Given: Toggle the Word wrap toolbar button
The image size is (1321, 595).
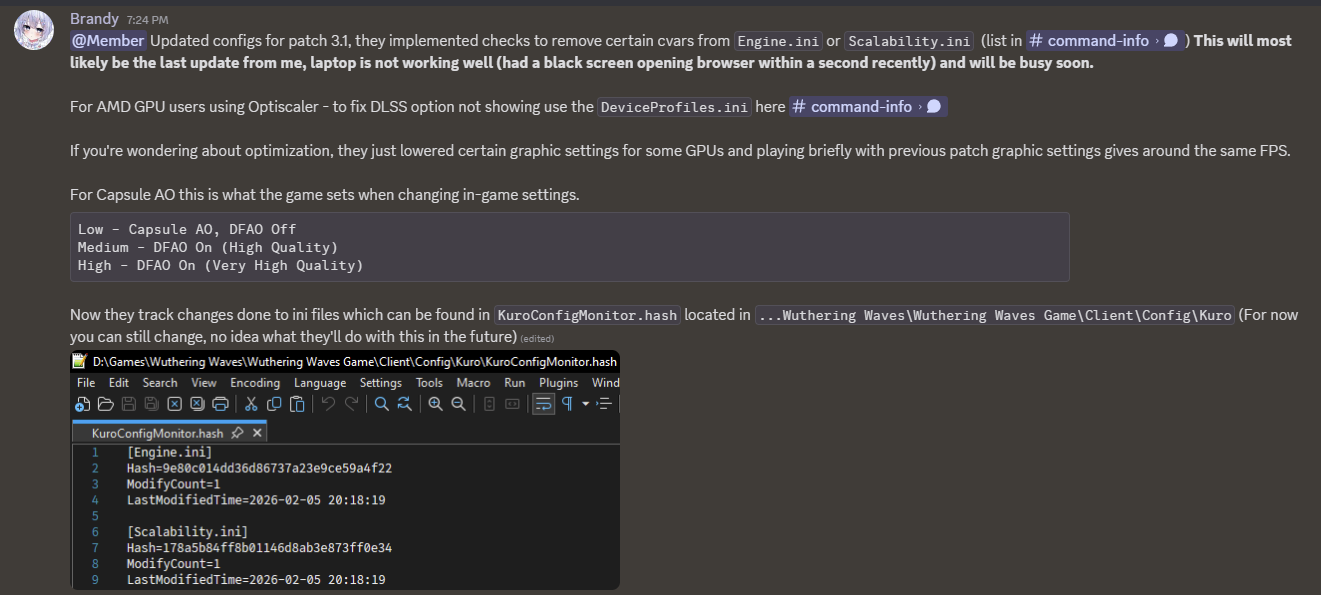Looking at the screenshot, I should click(543, 404).
